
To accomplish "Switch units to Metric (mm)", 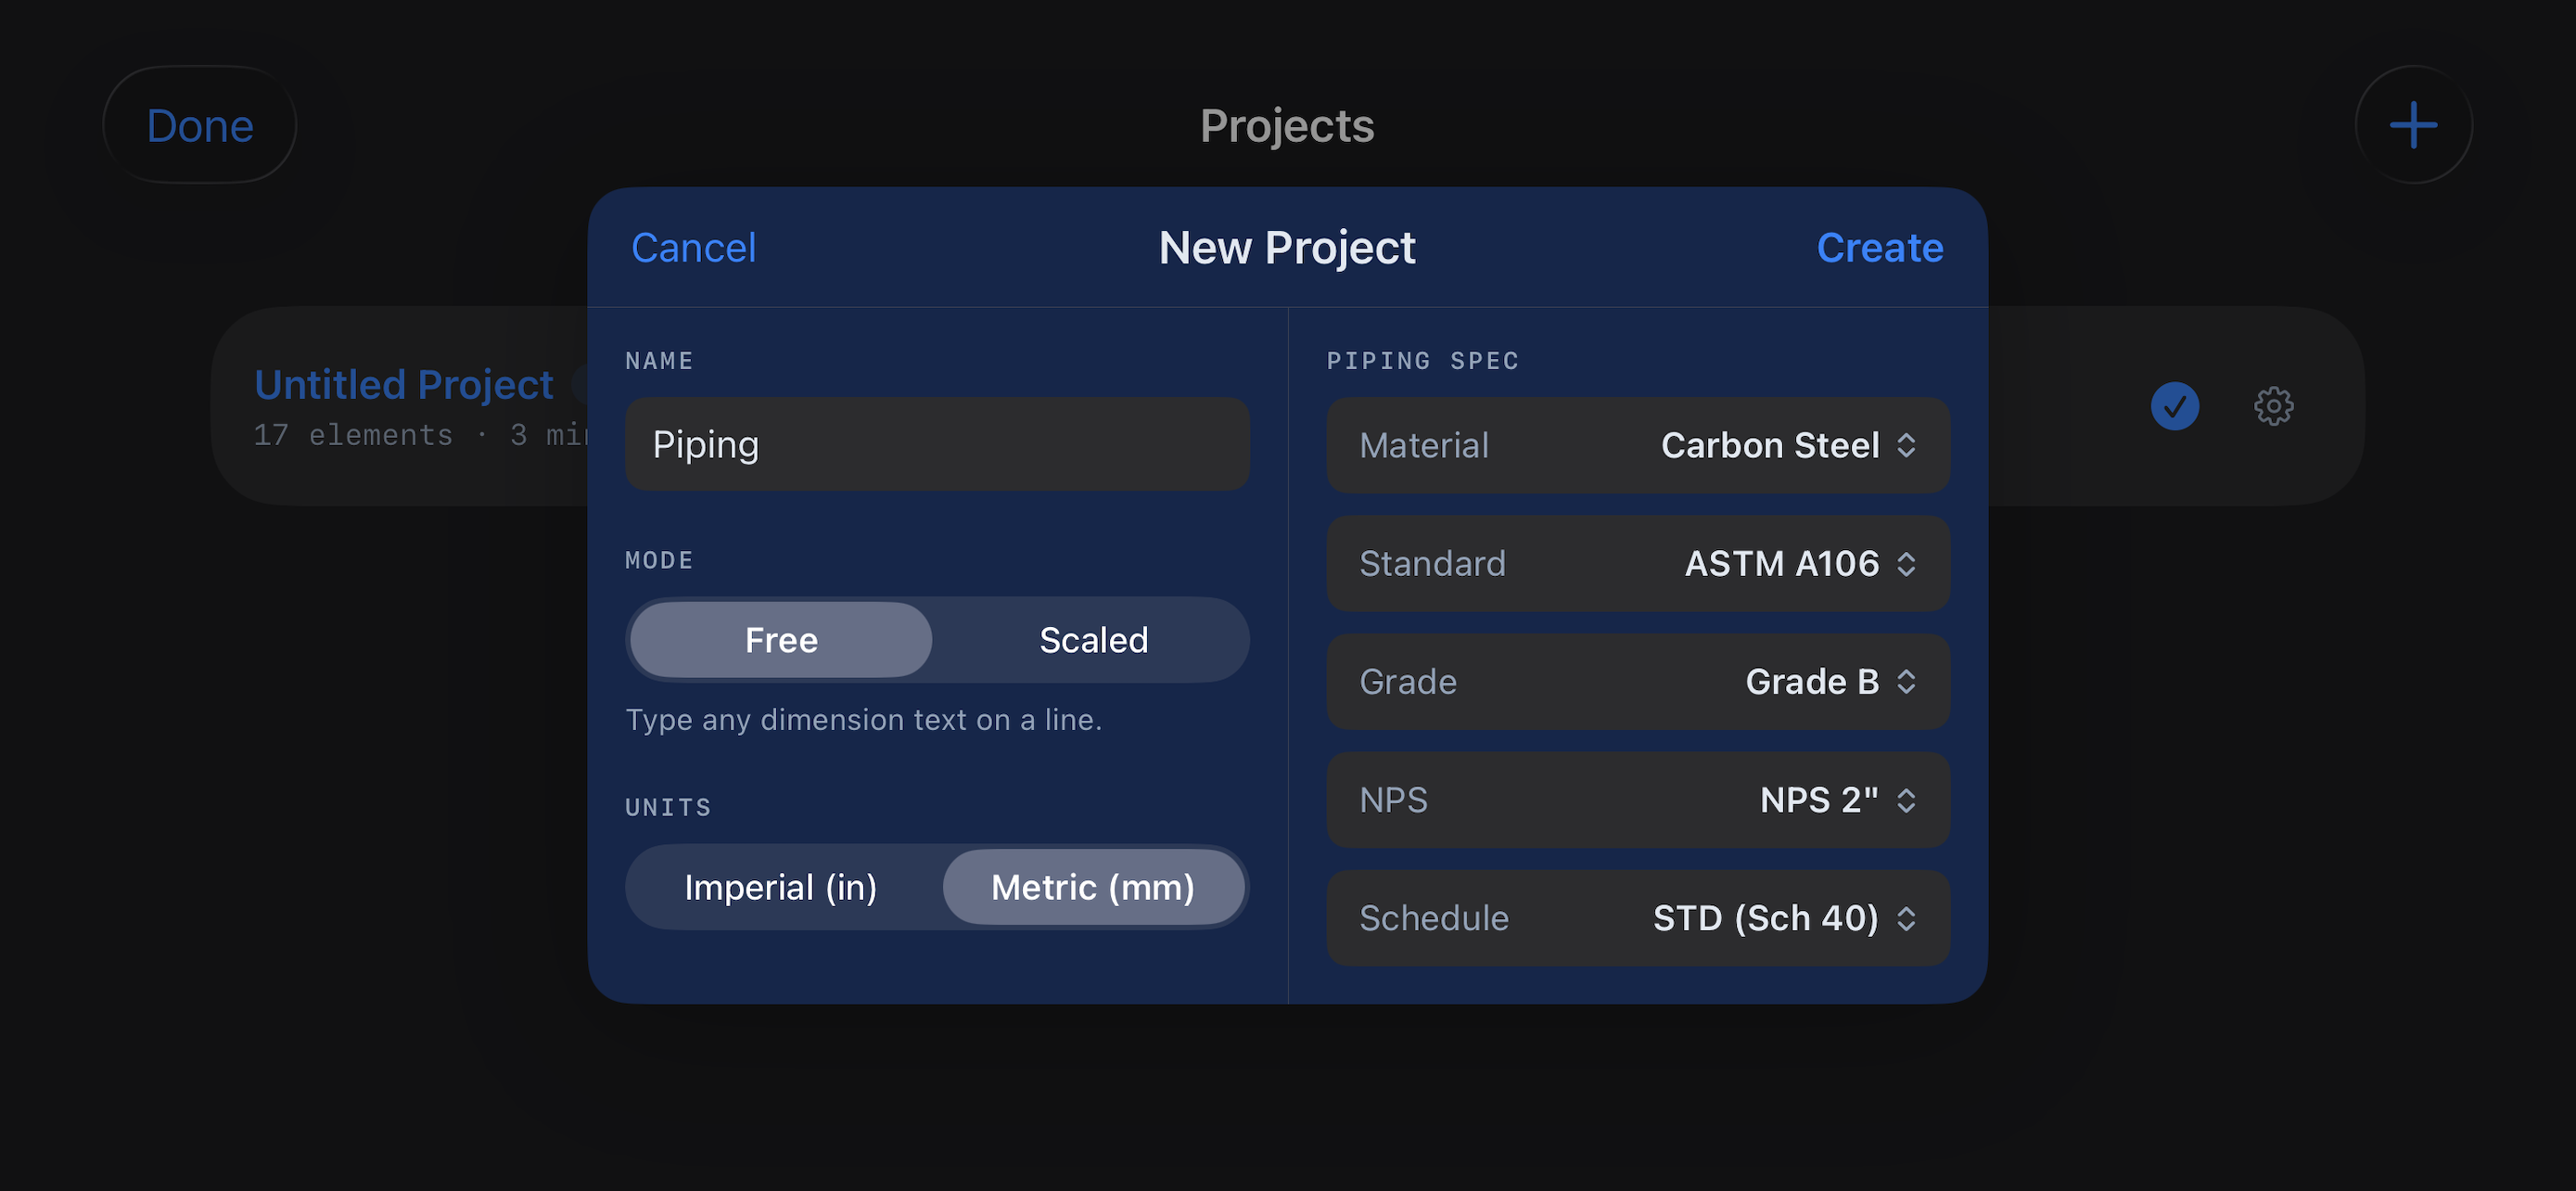I will (x=1093, y=887).
